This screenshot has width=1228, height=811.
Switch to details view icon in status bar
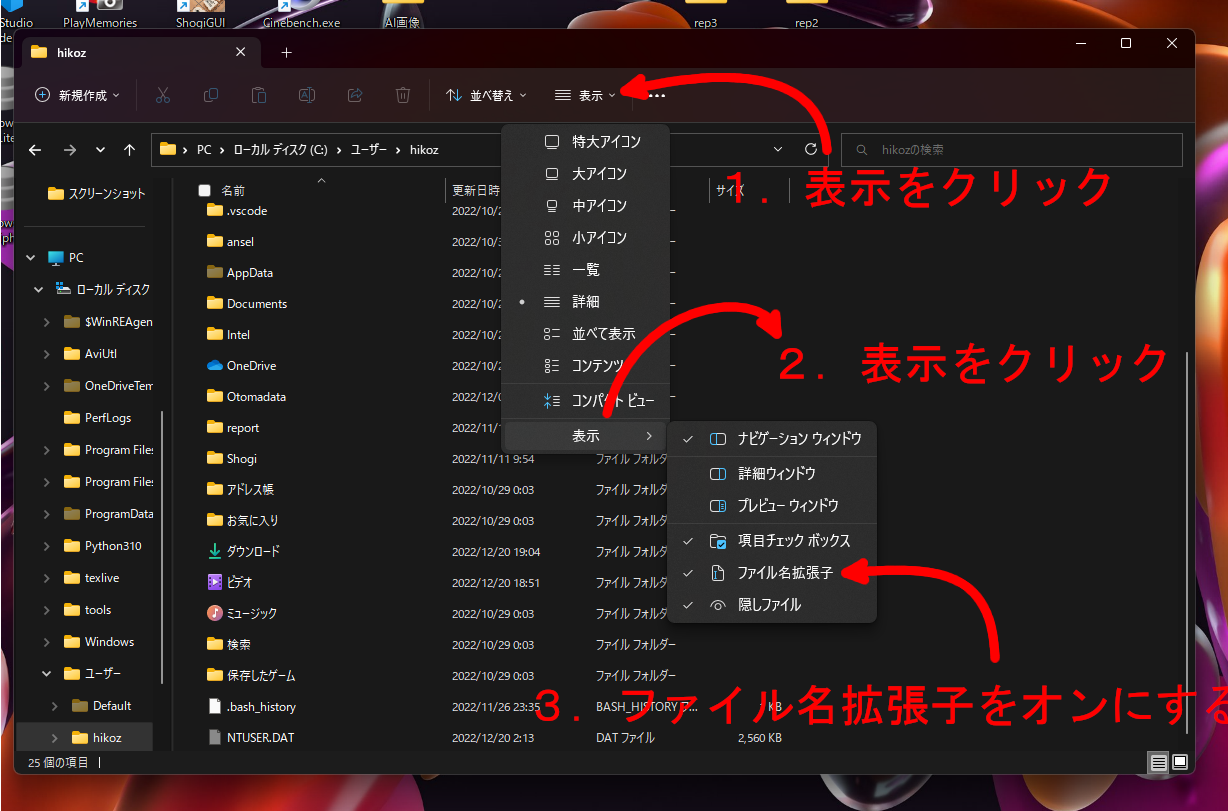pos(1158,763)
